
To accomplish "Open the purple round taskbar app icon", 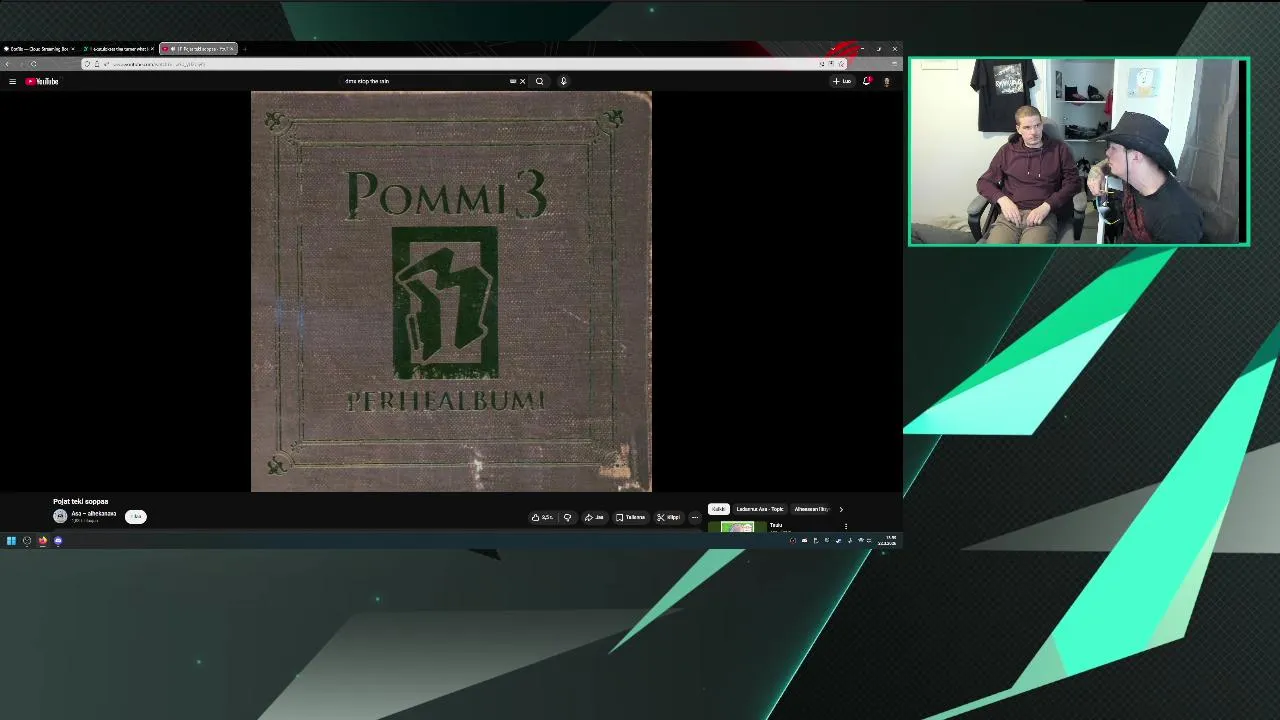I will [x=58, y=541].
